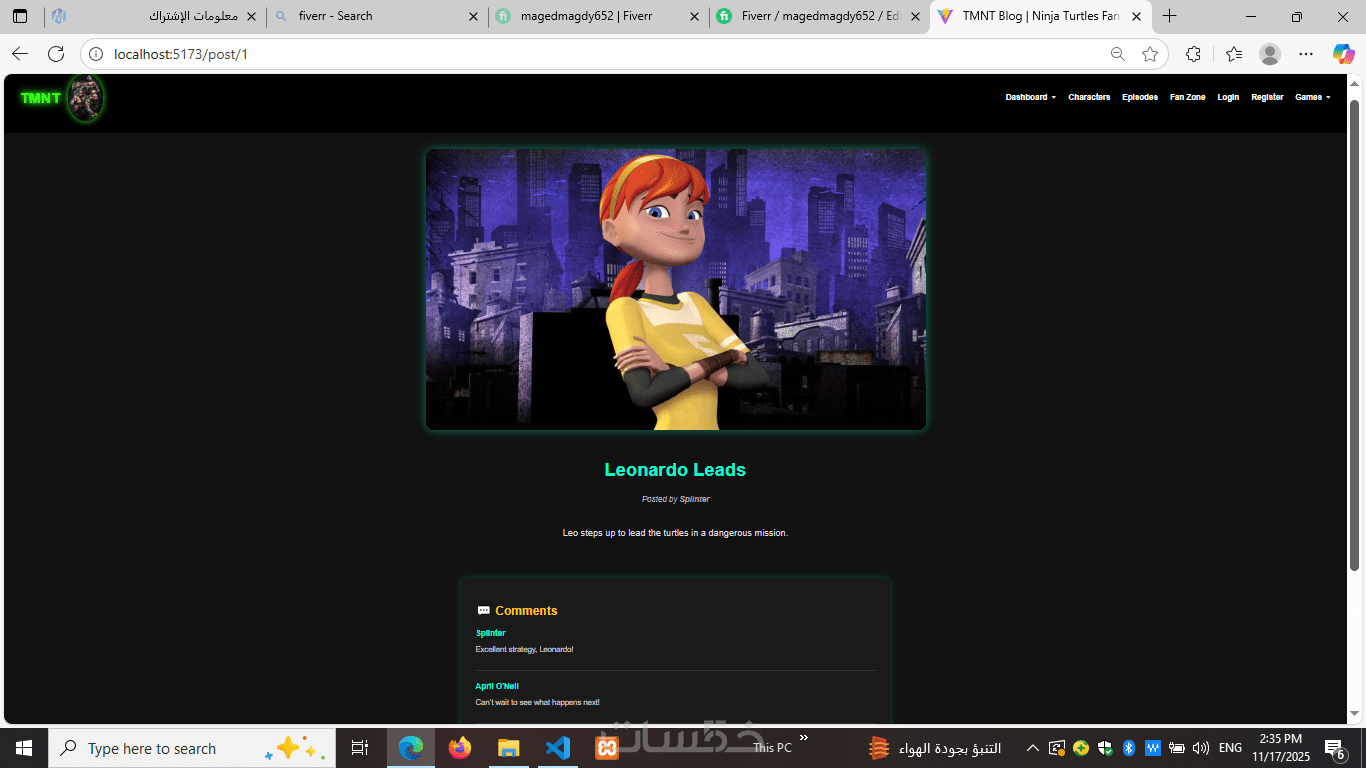Viewport: 1366px width, 768px height.
Task: Switch to Microsoft Edge in the taskbar
Action: coord(411,748)
